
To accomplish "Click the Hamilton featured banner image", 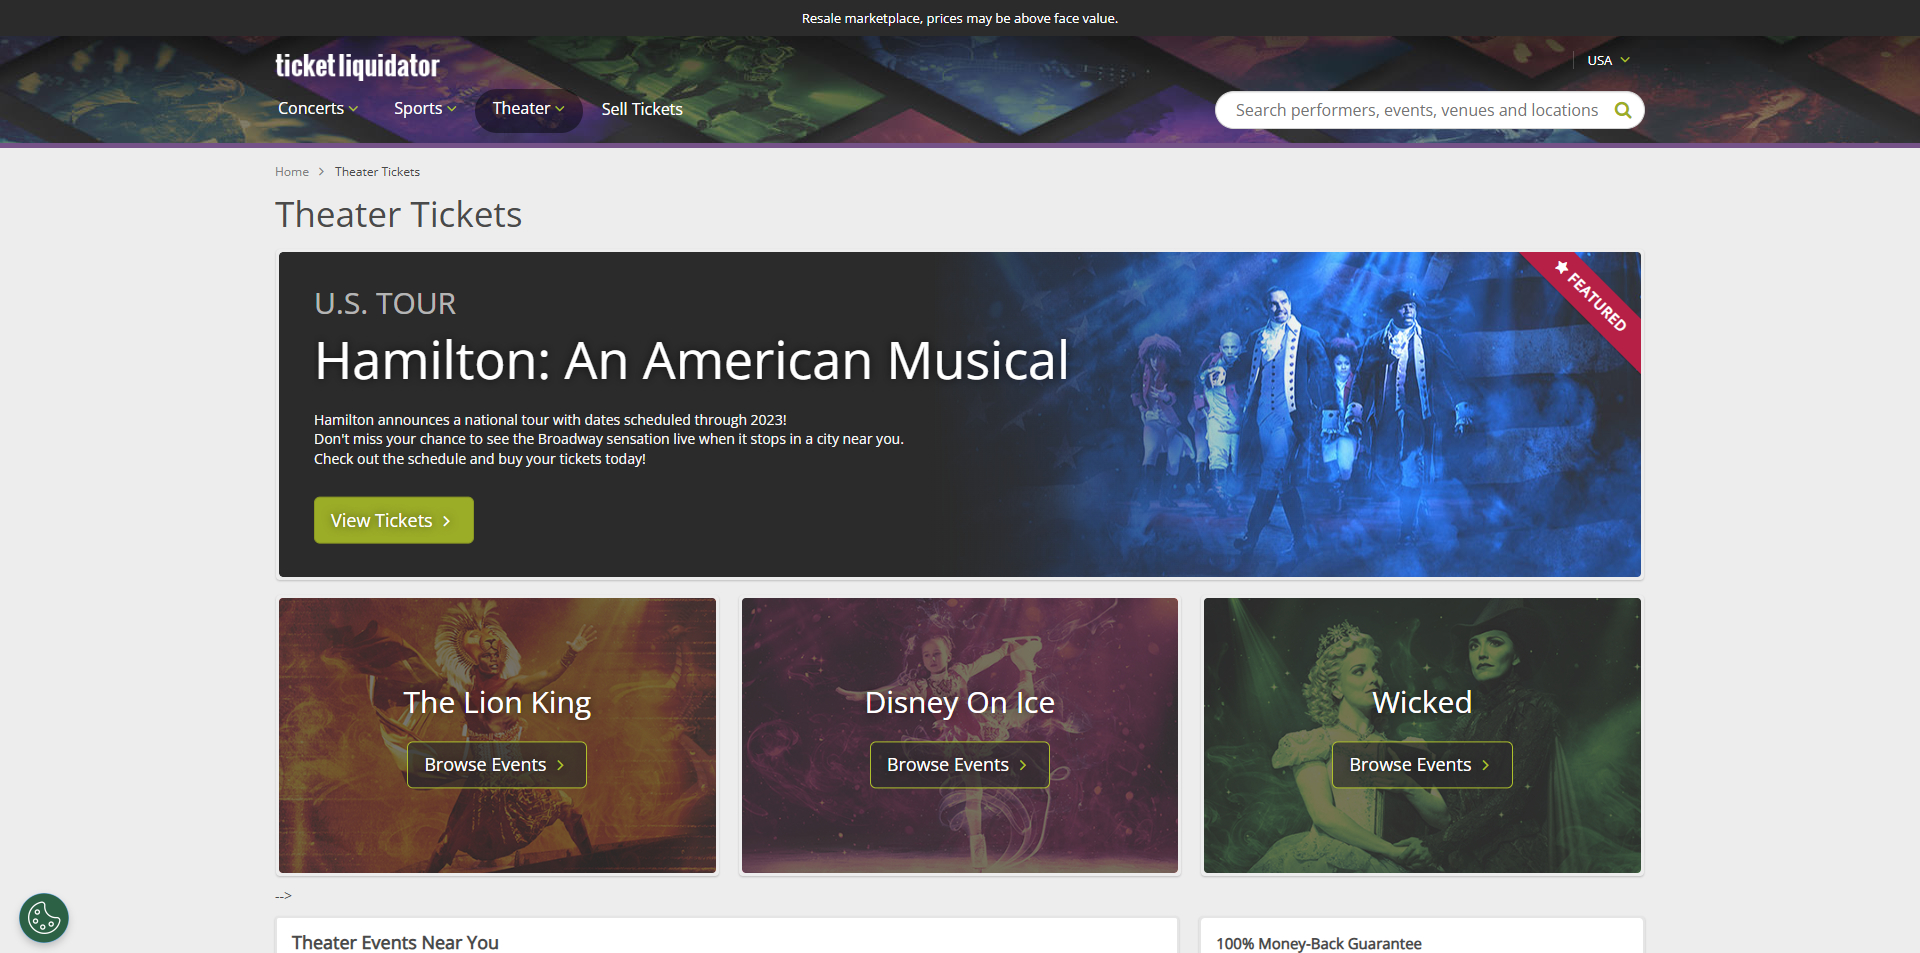I will tap(1300, 420).
